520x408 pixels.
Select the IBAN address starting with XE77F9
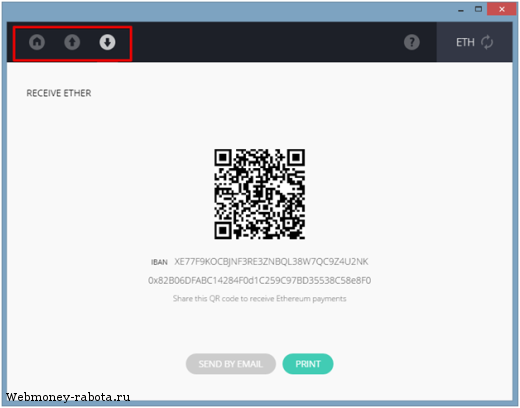pyautogui.click(x=271, y=262)
